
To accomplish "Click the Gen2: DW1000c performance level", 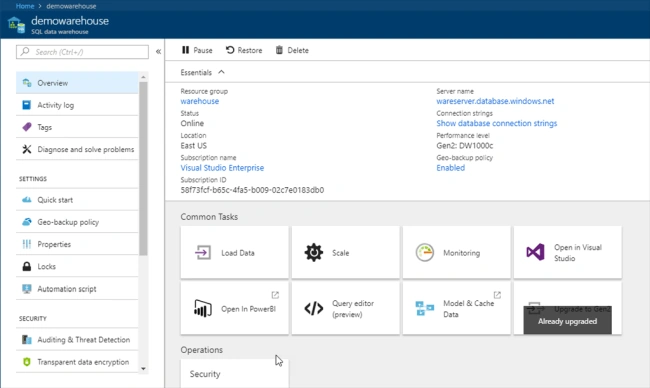I will pyautogui.click(x=465, y=146).
